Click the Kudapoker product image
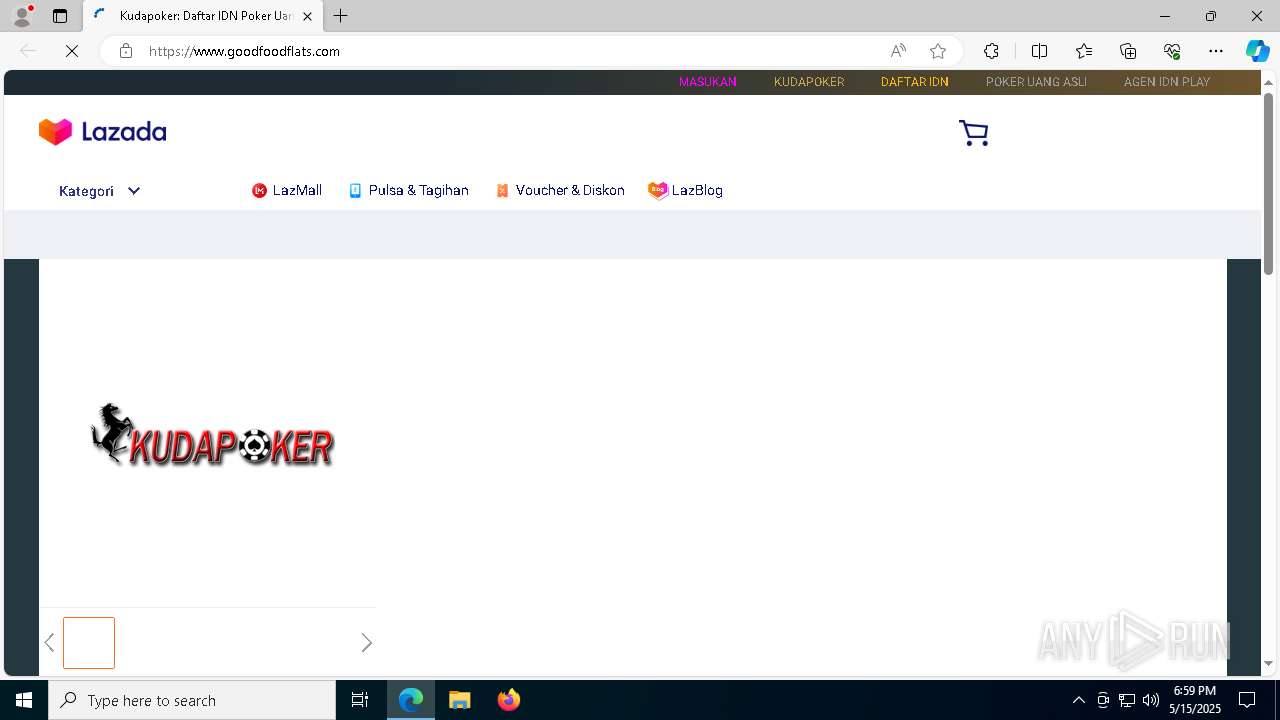Image resolution: width=1280 pixels, height=720 pixels. tap(212, 436)
